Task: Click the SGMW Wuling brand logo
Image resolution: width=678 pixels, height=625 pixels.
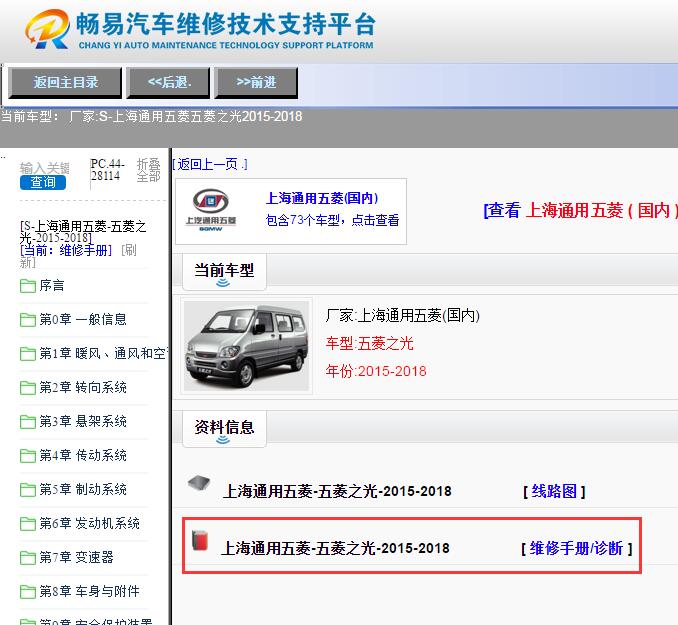Action: point(211,210)
